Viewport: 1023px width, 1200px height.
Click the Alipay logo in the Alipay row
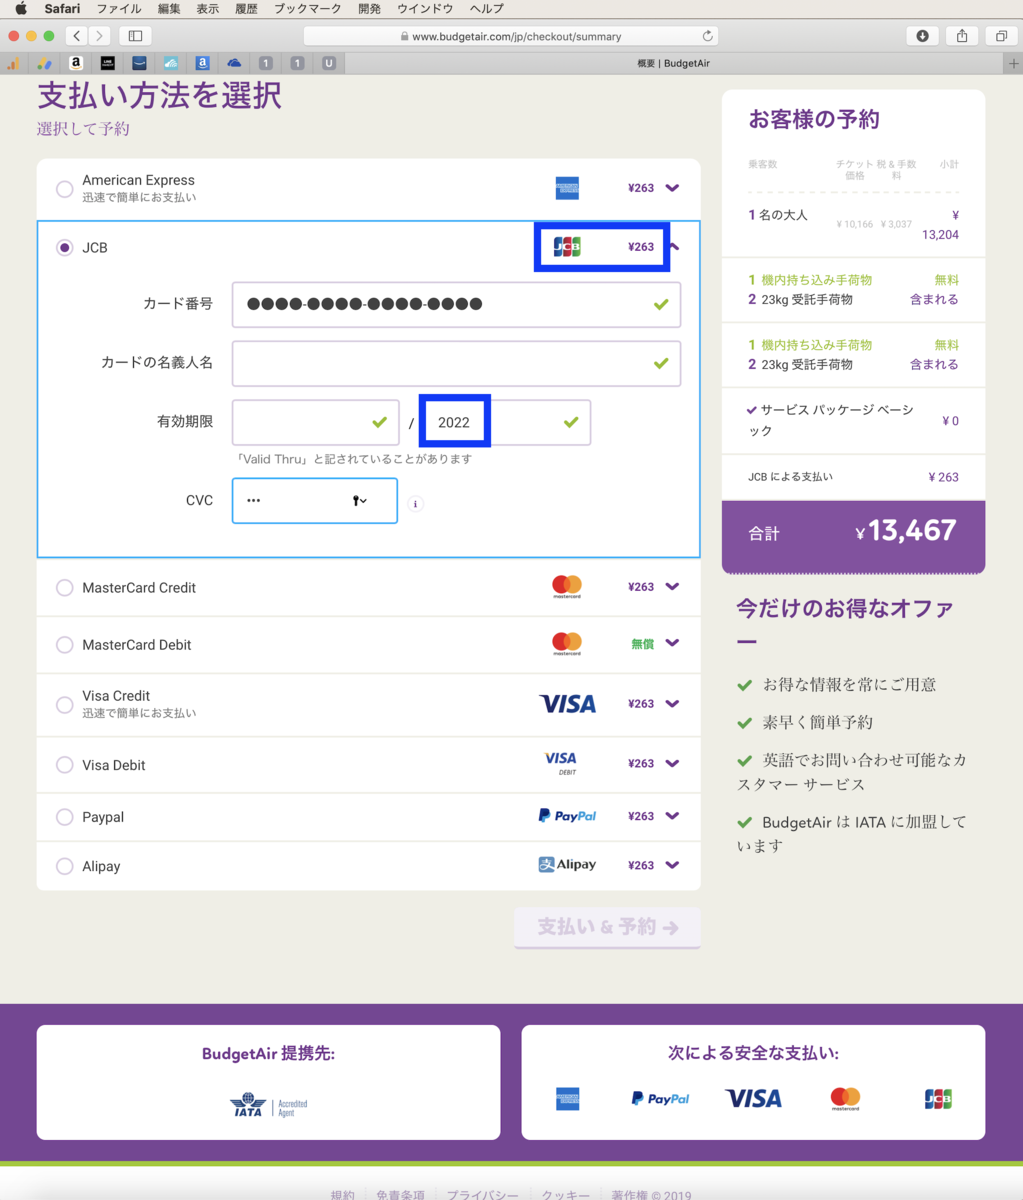(x=567, y=865)
